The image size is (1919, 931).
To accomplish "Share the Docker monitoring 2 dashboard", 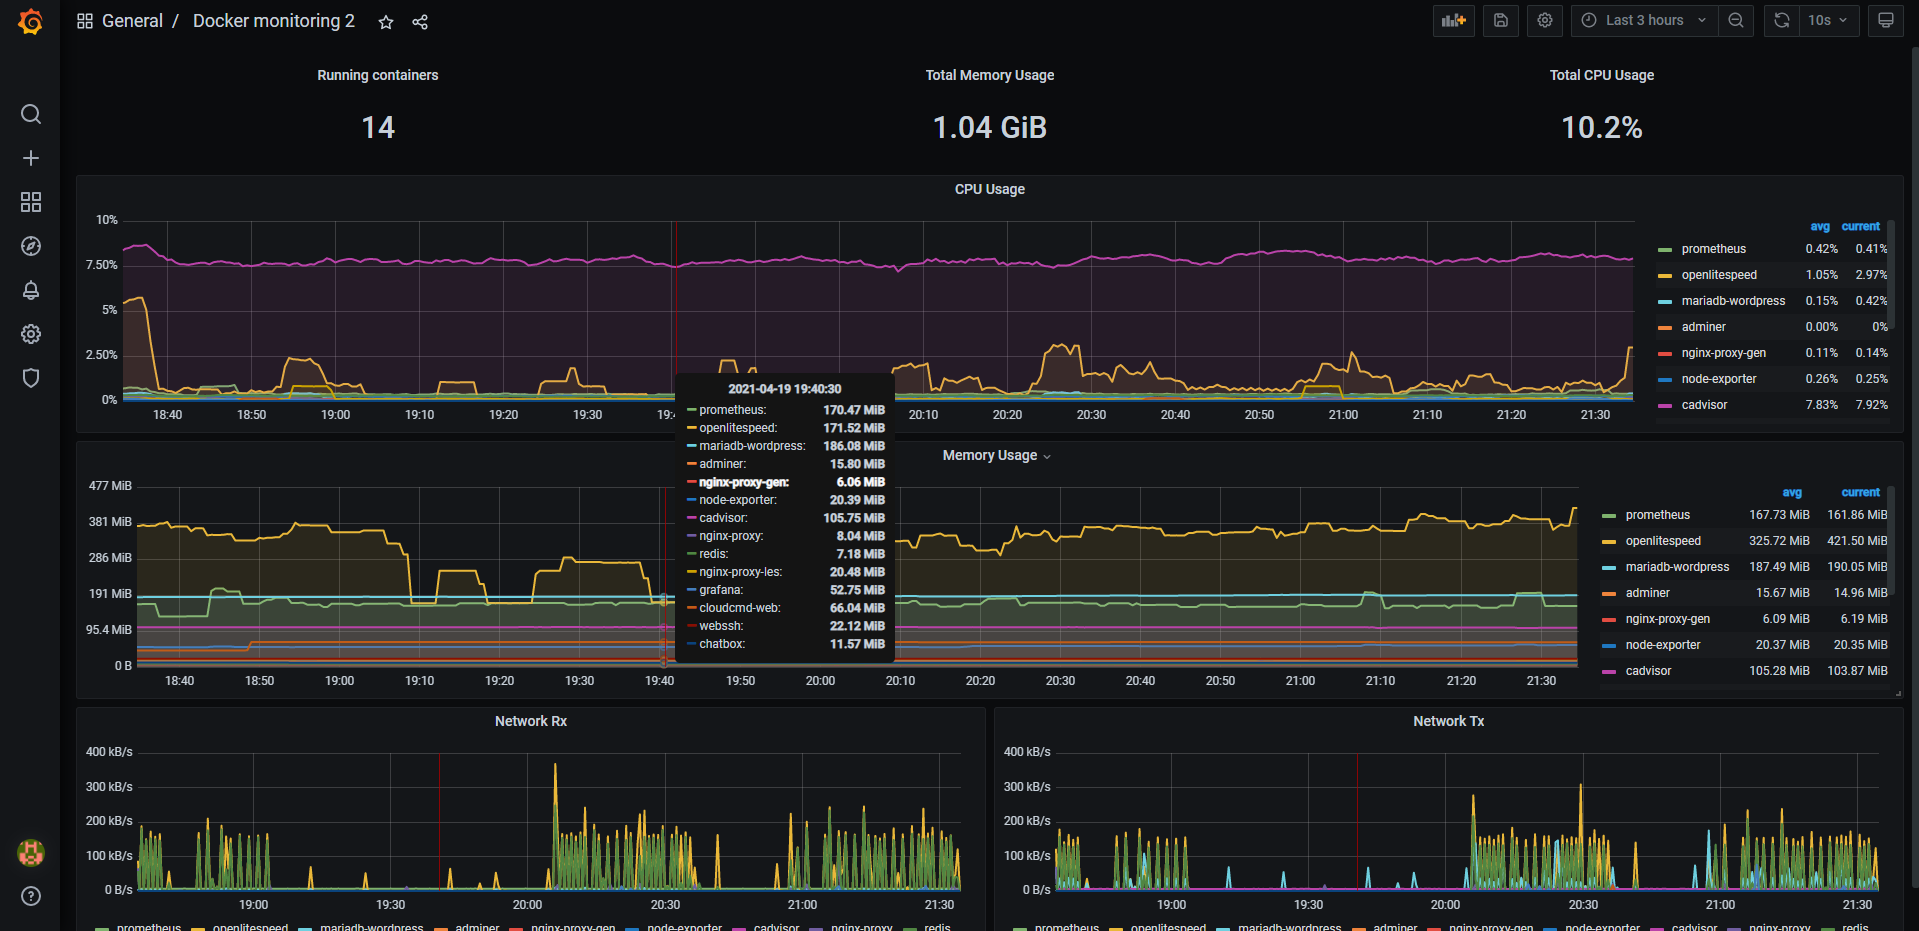I will point(420,21).
